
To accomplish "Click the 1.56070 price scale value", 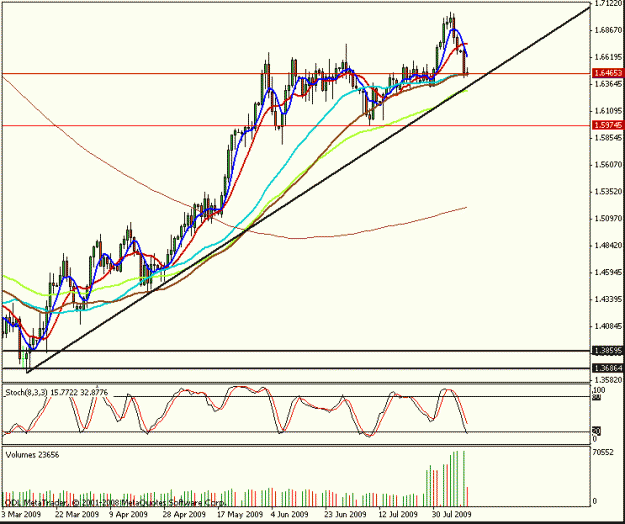I will pos(607,164).
